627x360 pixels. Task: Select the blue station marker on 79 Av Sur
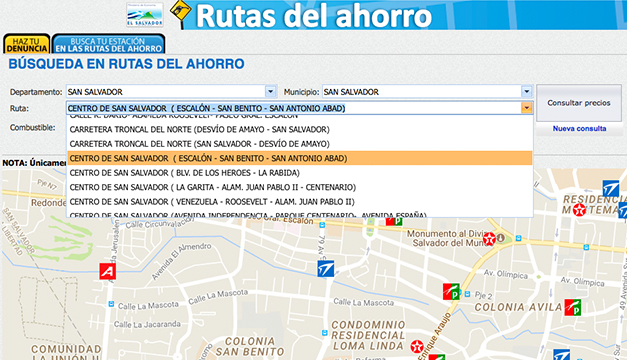click(325, 269)
